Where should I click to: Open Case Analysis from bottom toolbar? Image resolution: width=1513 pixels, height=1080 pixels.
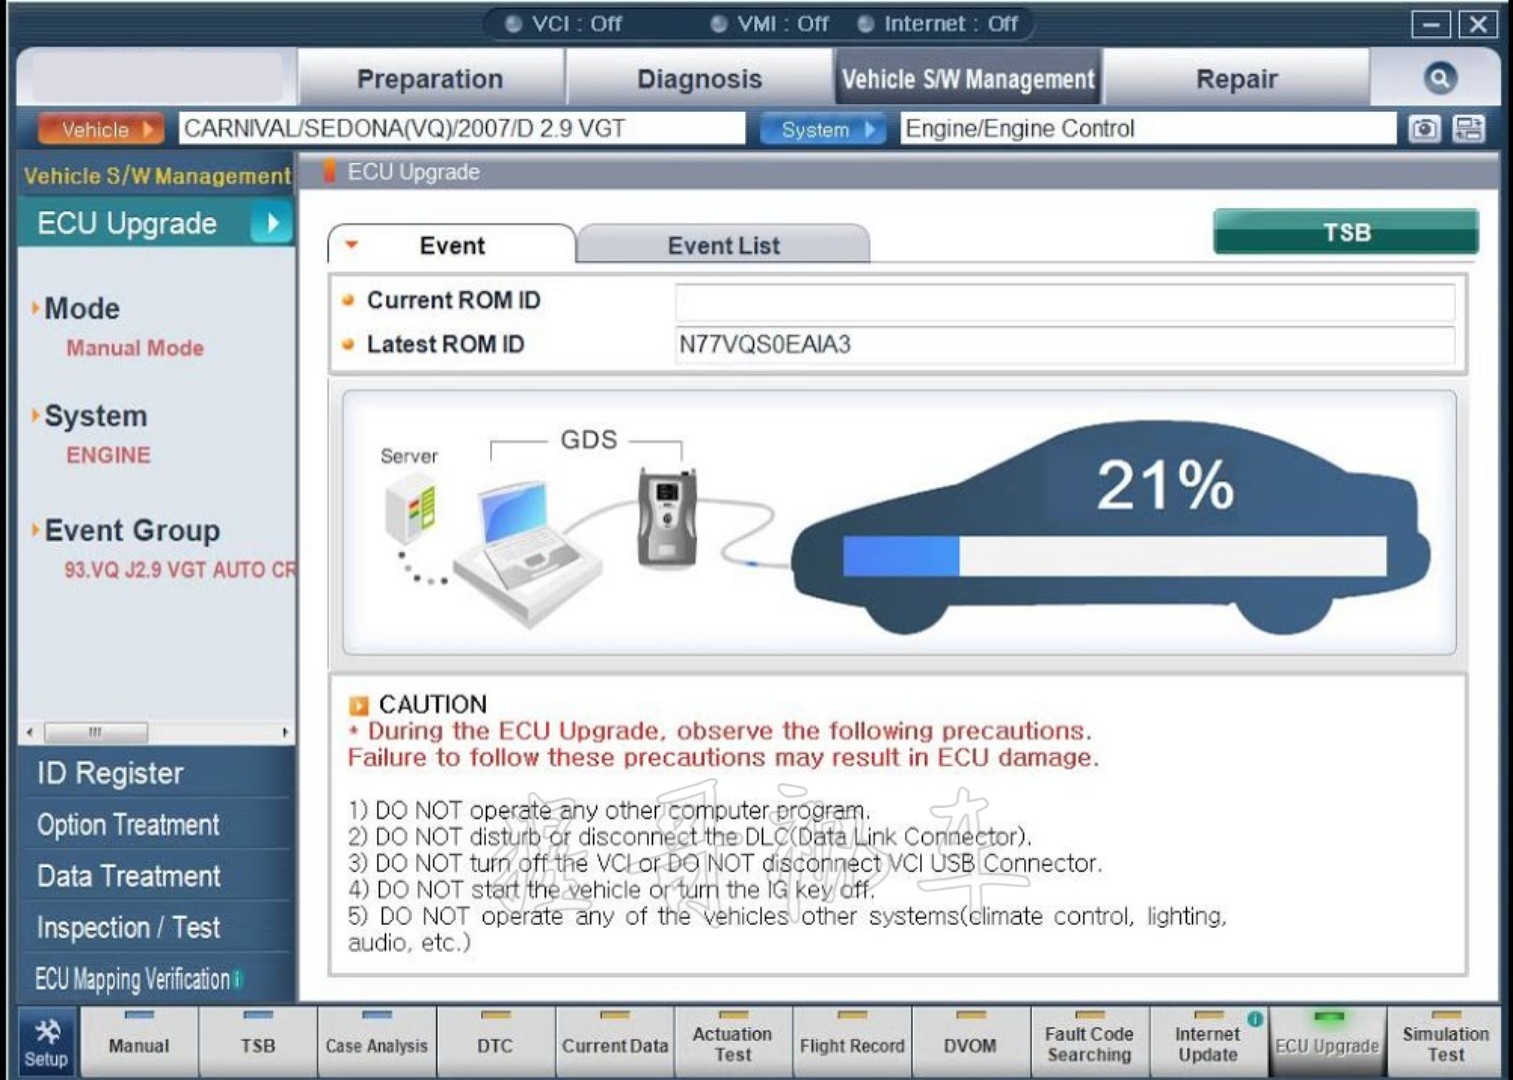[376, 1043]
